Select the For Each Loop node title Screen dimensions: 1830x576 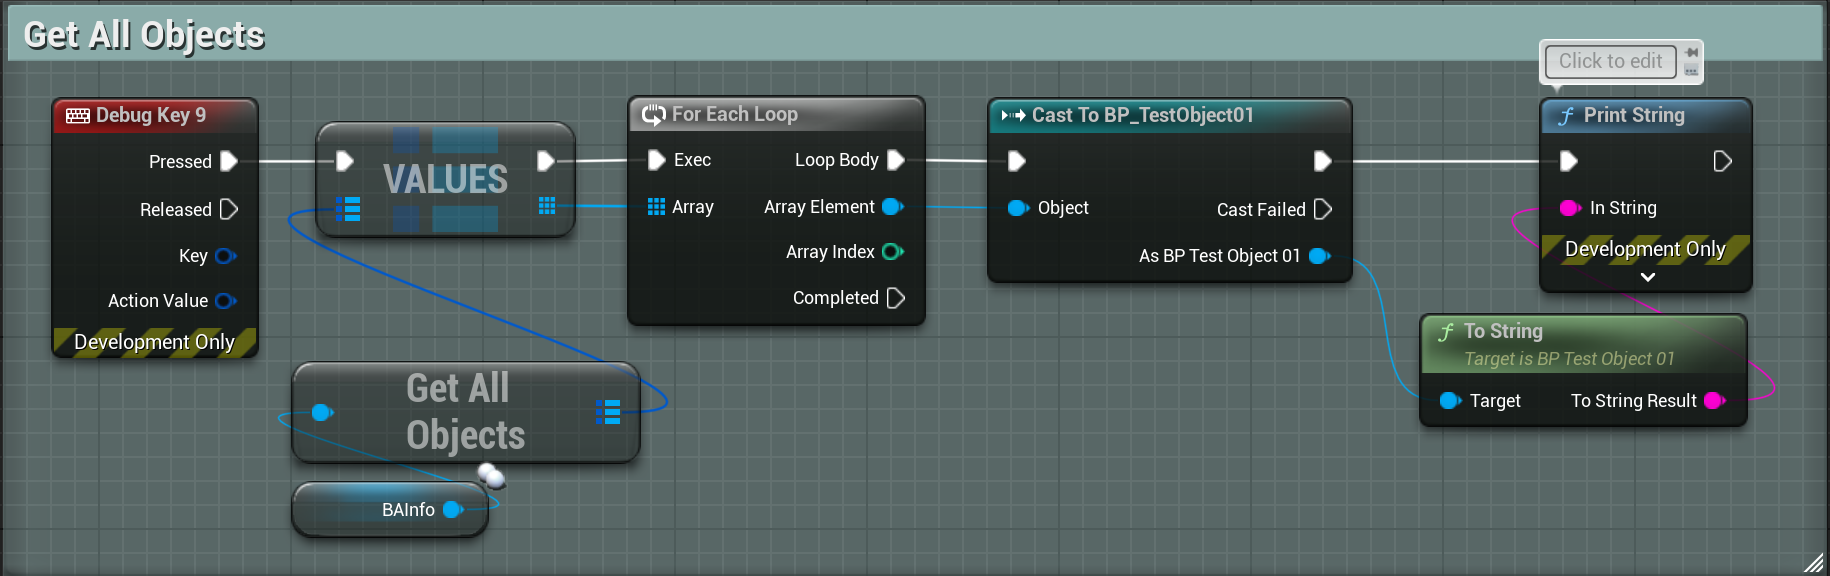[x=735, y=114]
